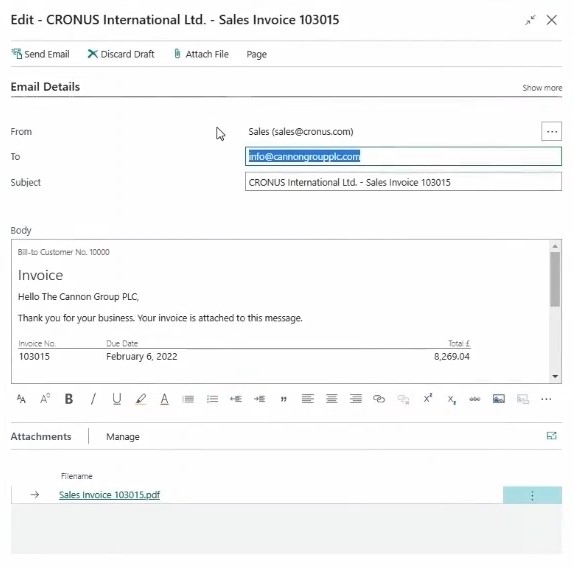
Task: Open the Page menu
Action: [x=257, y=54]
